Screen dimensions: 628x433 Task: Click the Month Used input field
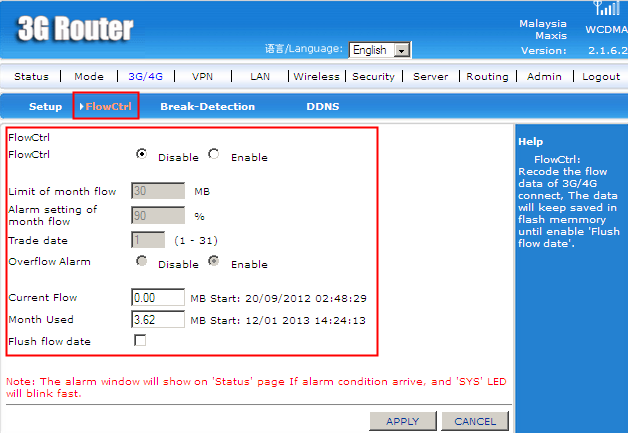click(x=157, y=320)
